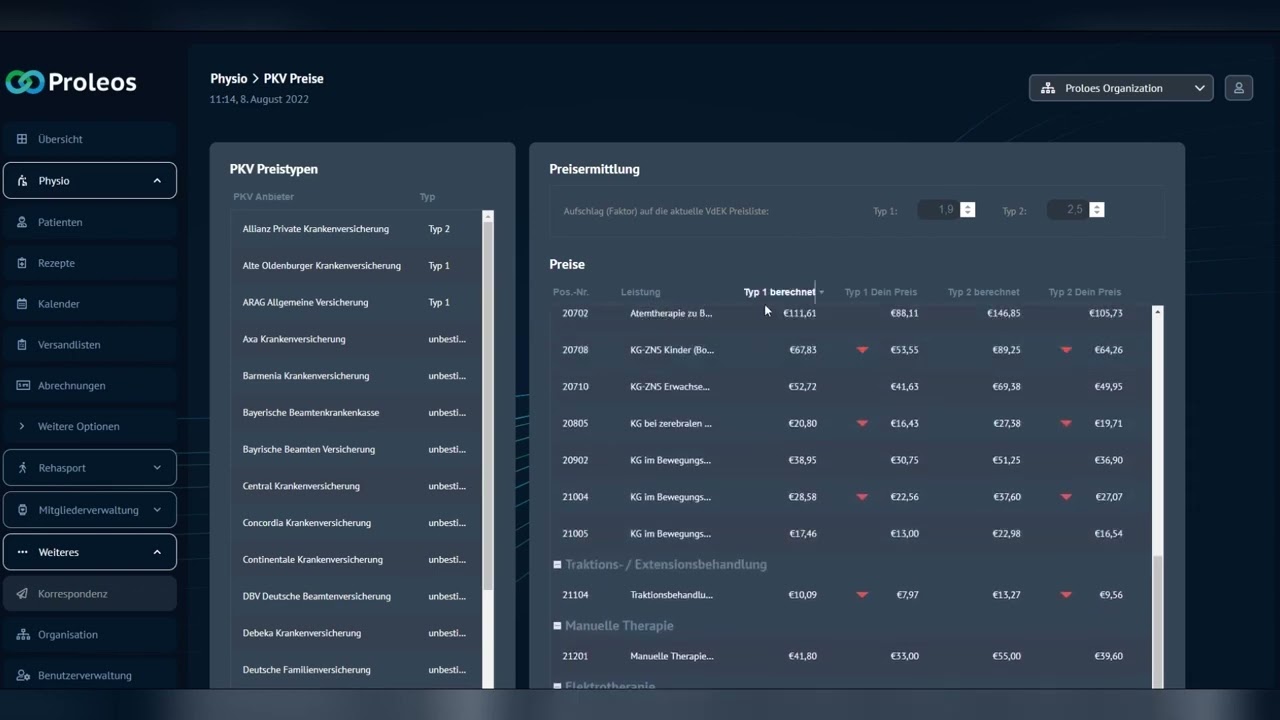Screen dimensions: 1280x720
Task: Click price €33,00 in row 21201
Action: click(904, 656)
